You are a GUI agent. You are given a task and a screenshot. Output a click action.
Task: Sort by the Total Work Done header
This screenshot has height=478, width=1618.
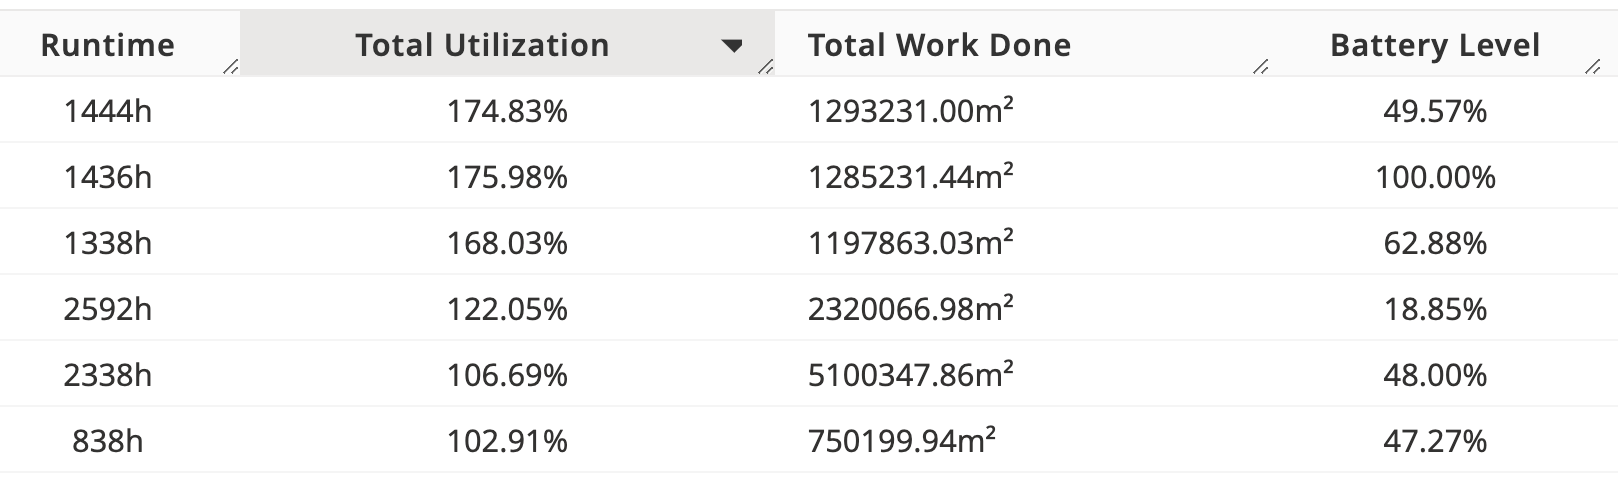coord(939,45)
